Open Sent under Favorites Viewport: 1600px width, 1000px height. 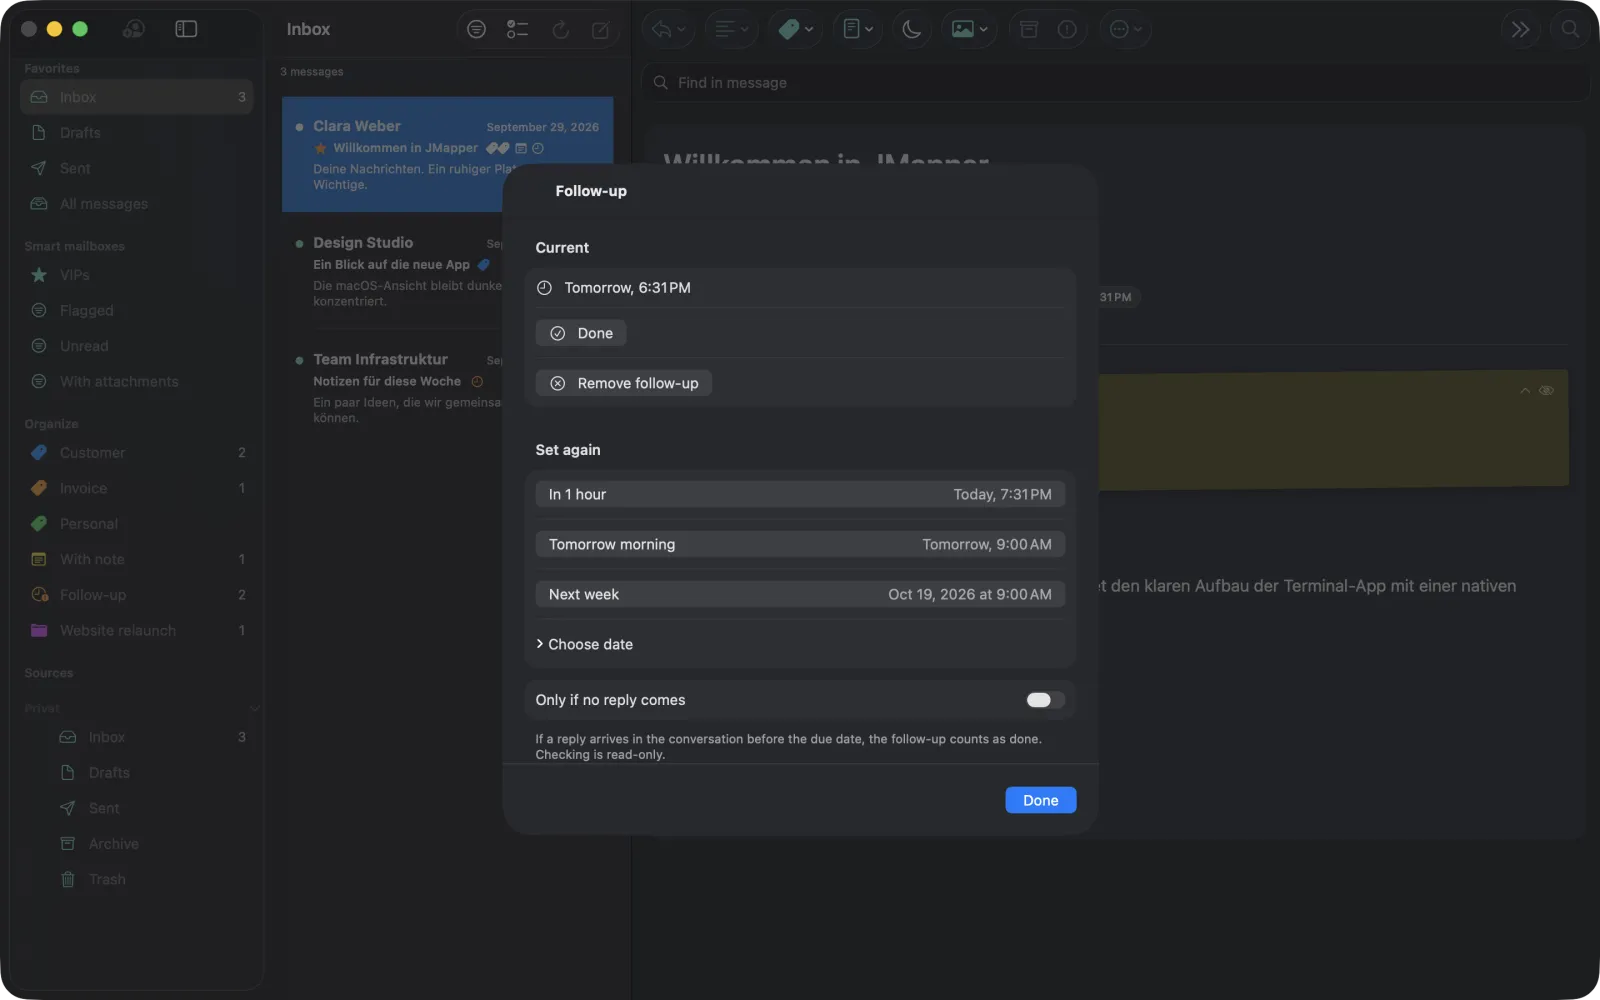pyautogui.click(x=137, y=169)
